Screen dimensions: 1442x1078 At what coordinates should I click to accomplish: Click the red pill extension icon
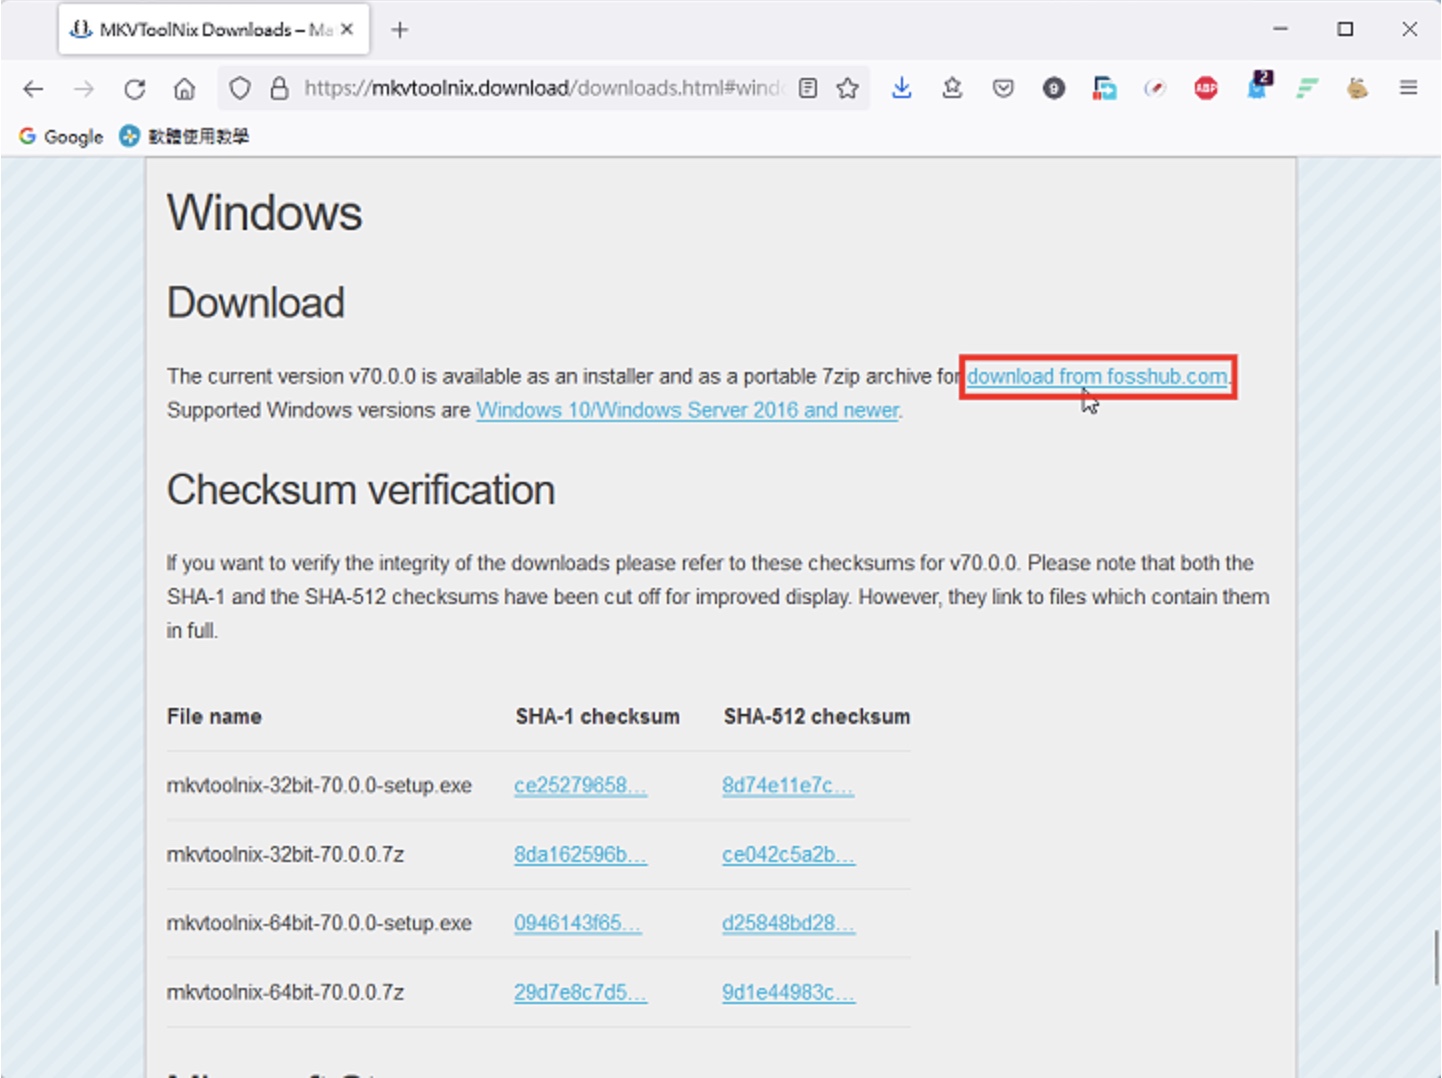[1155, 89]
